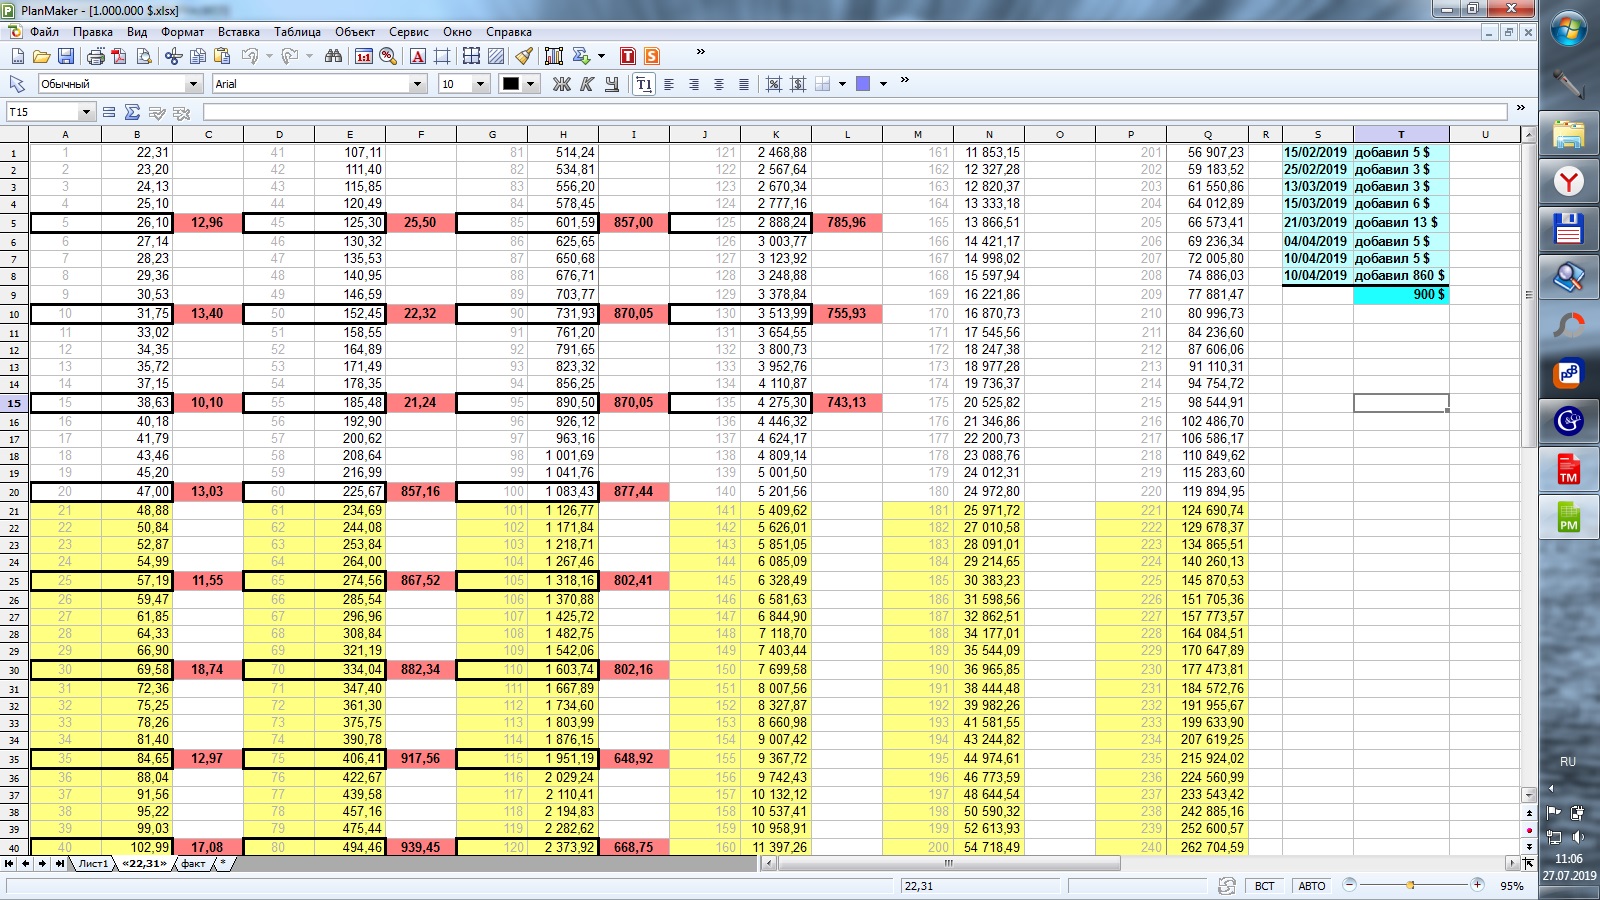
Task: Toggle italic formatting (К)
Action: click(x=587, y=84)
